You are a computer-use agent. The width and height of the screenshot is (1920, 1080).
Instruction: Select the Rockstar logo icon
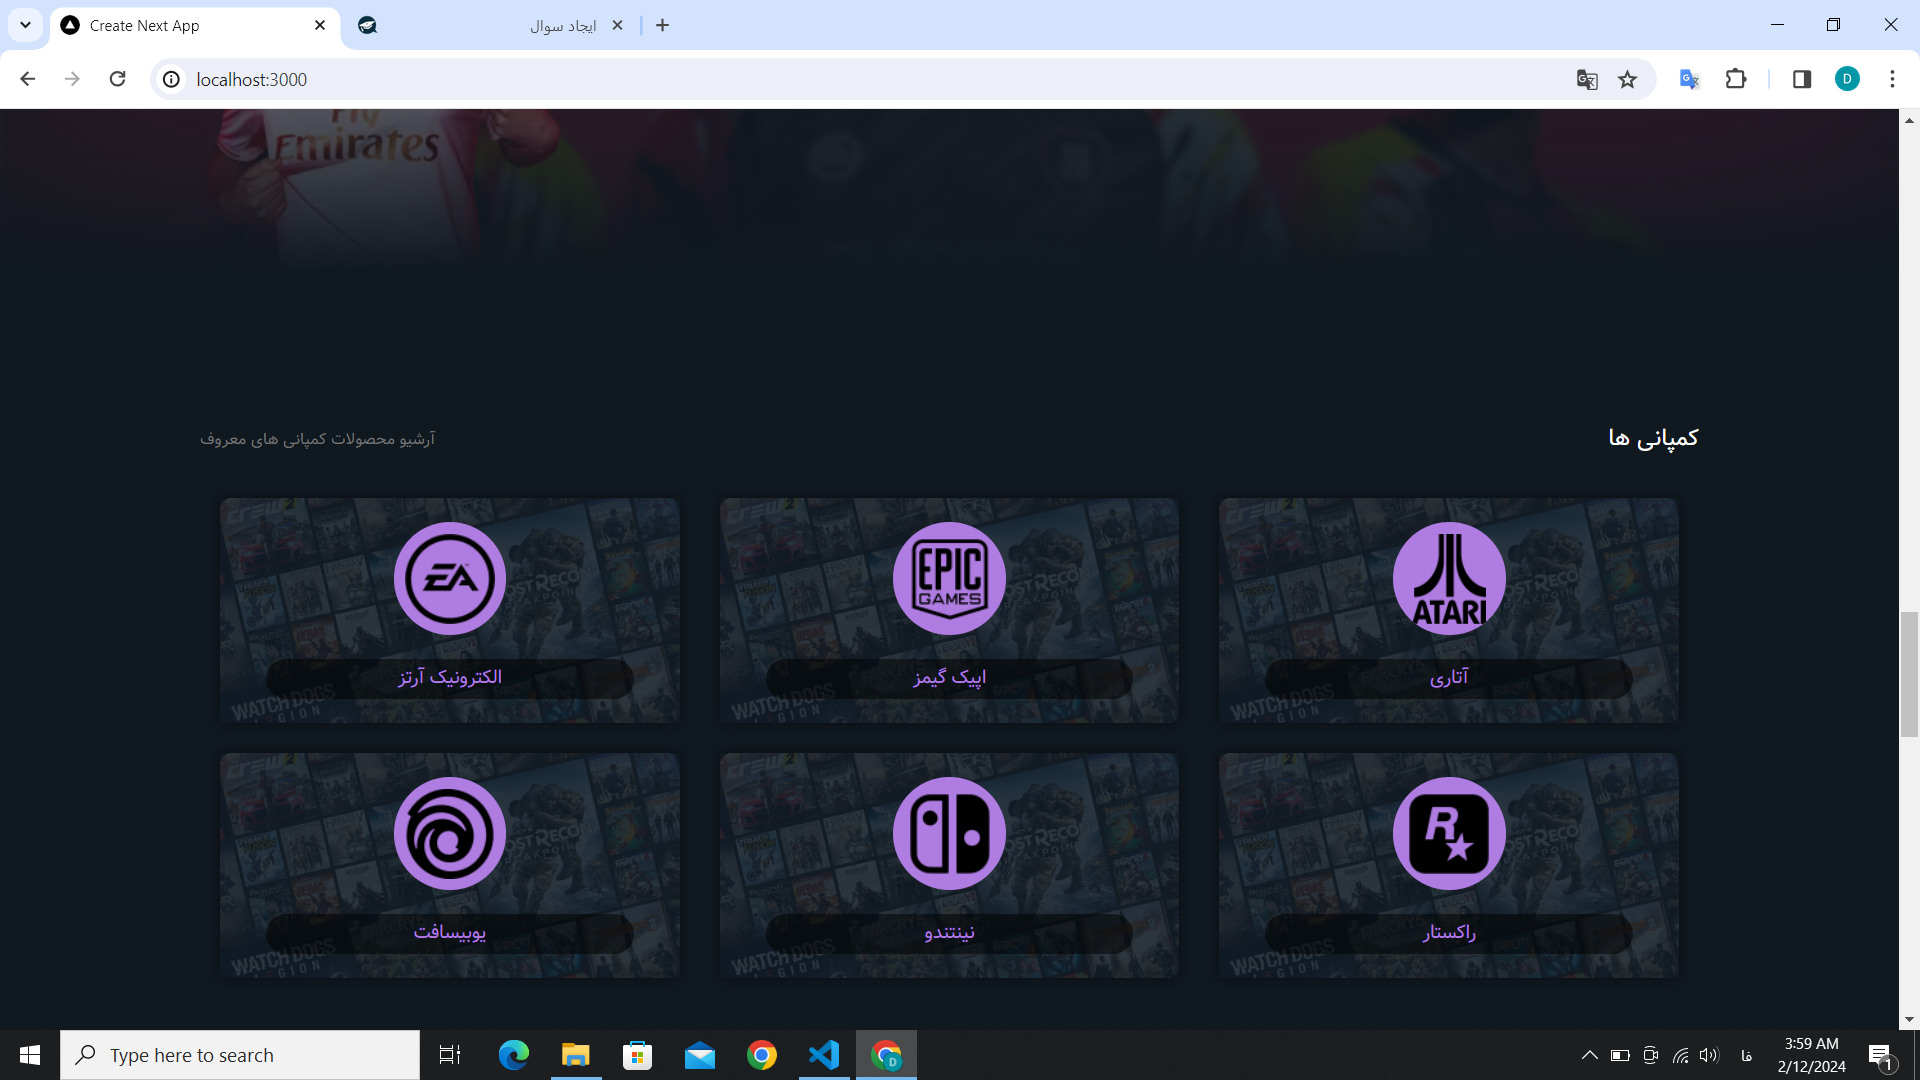1449,833
